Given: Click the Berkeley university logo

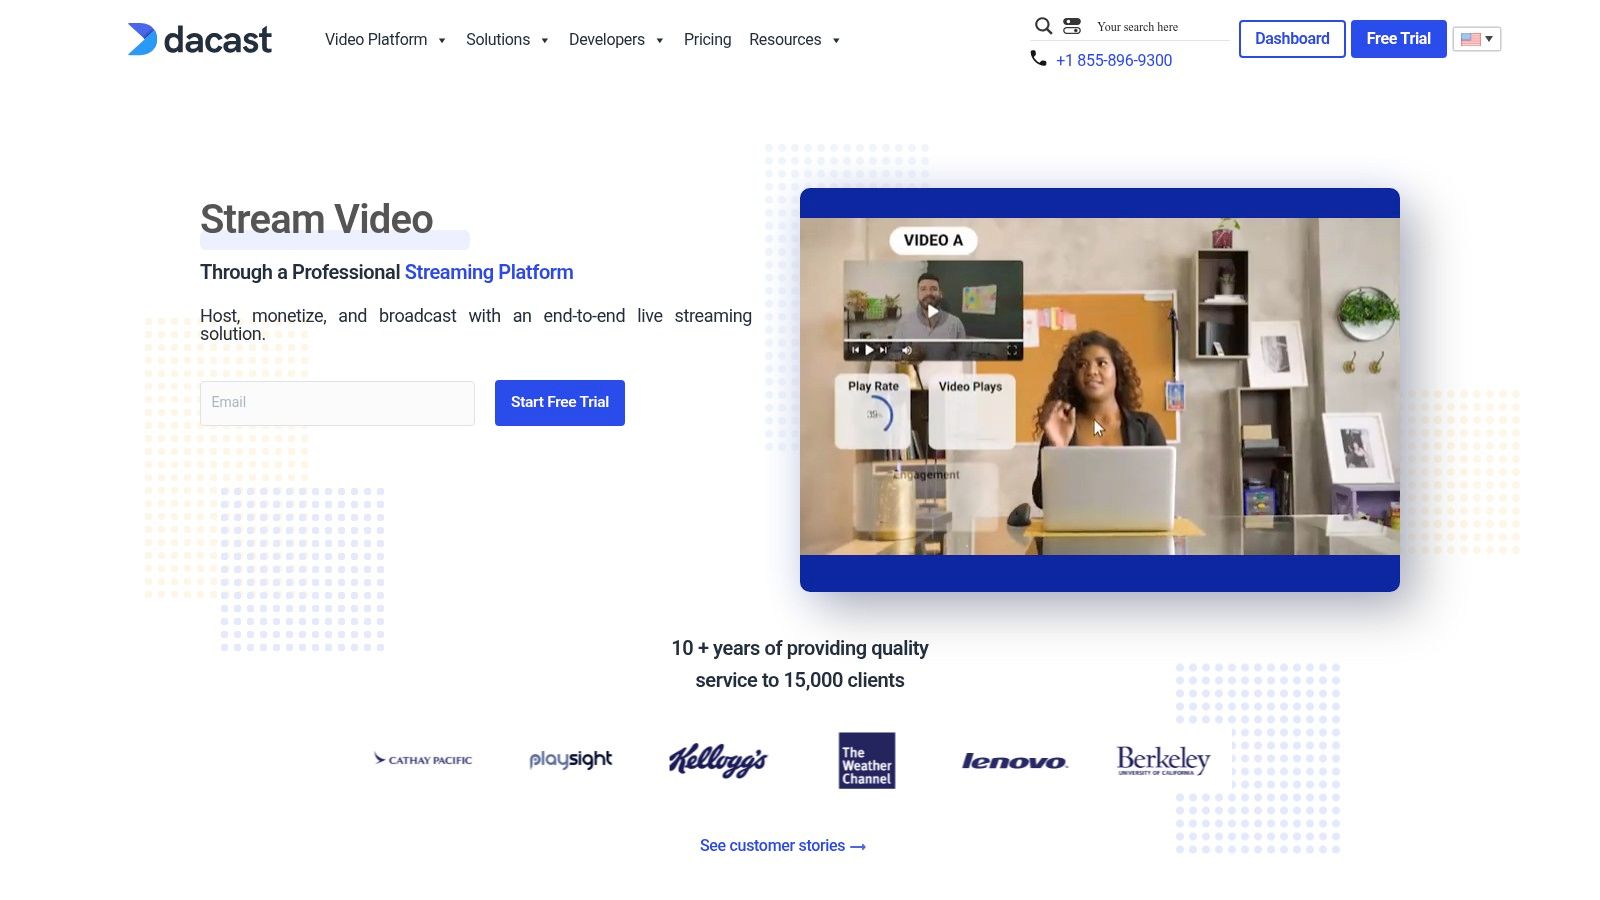Looking at the screenshot, I should click(1163, 761).
